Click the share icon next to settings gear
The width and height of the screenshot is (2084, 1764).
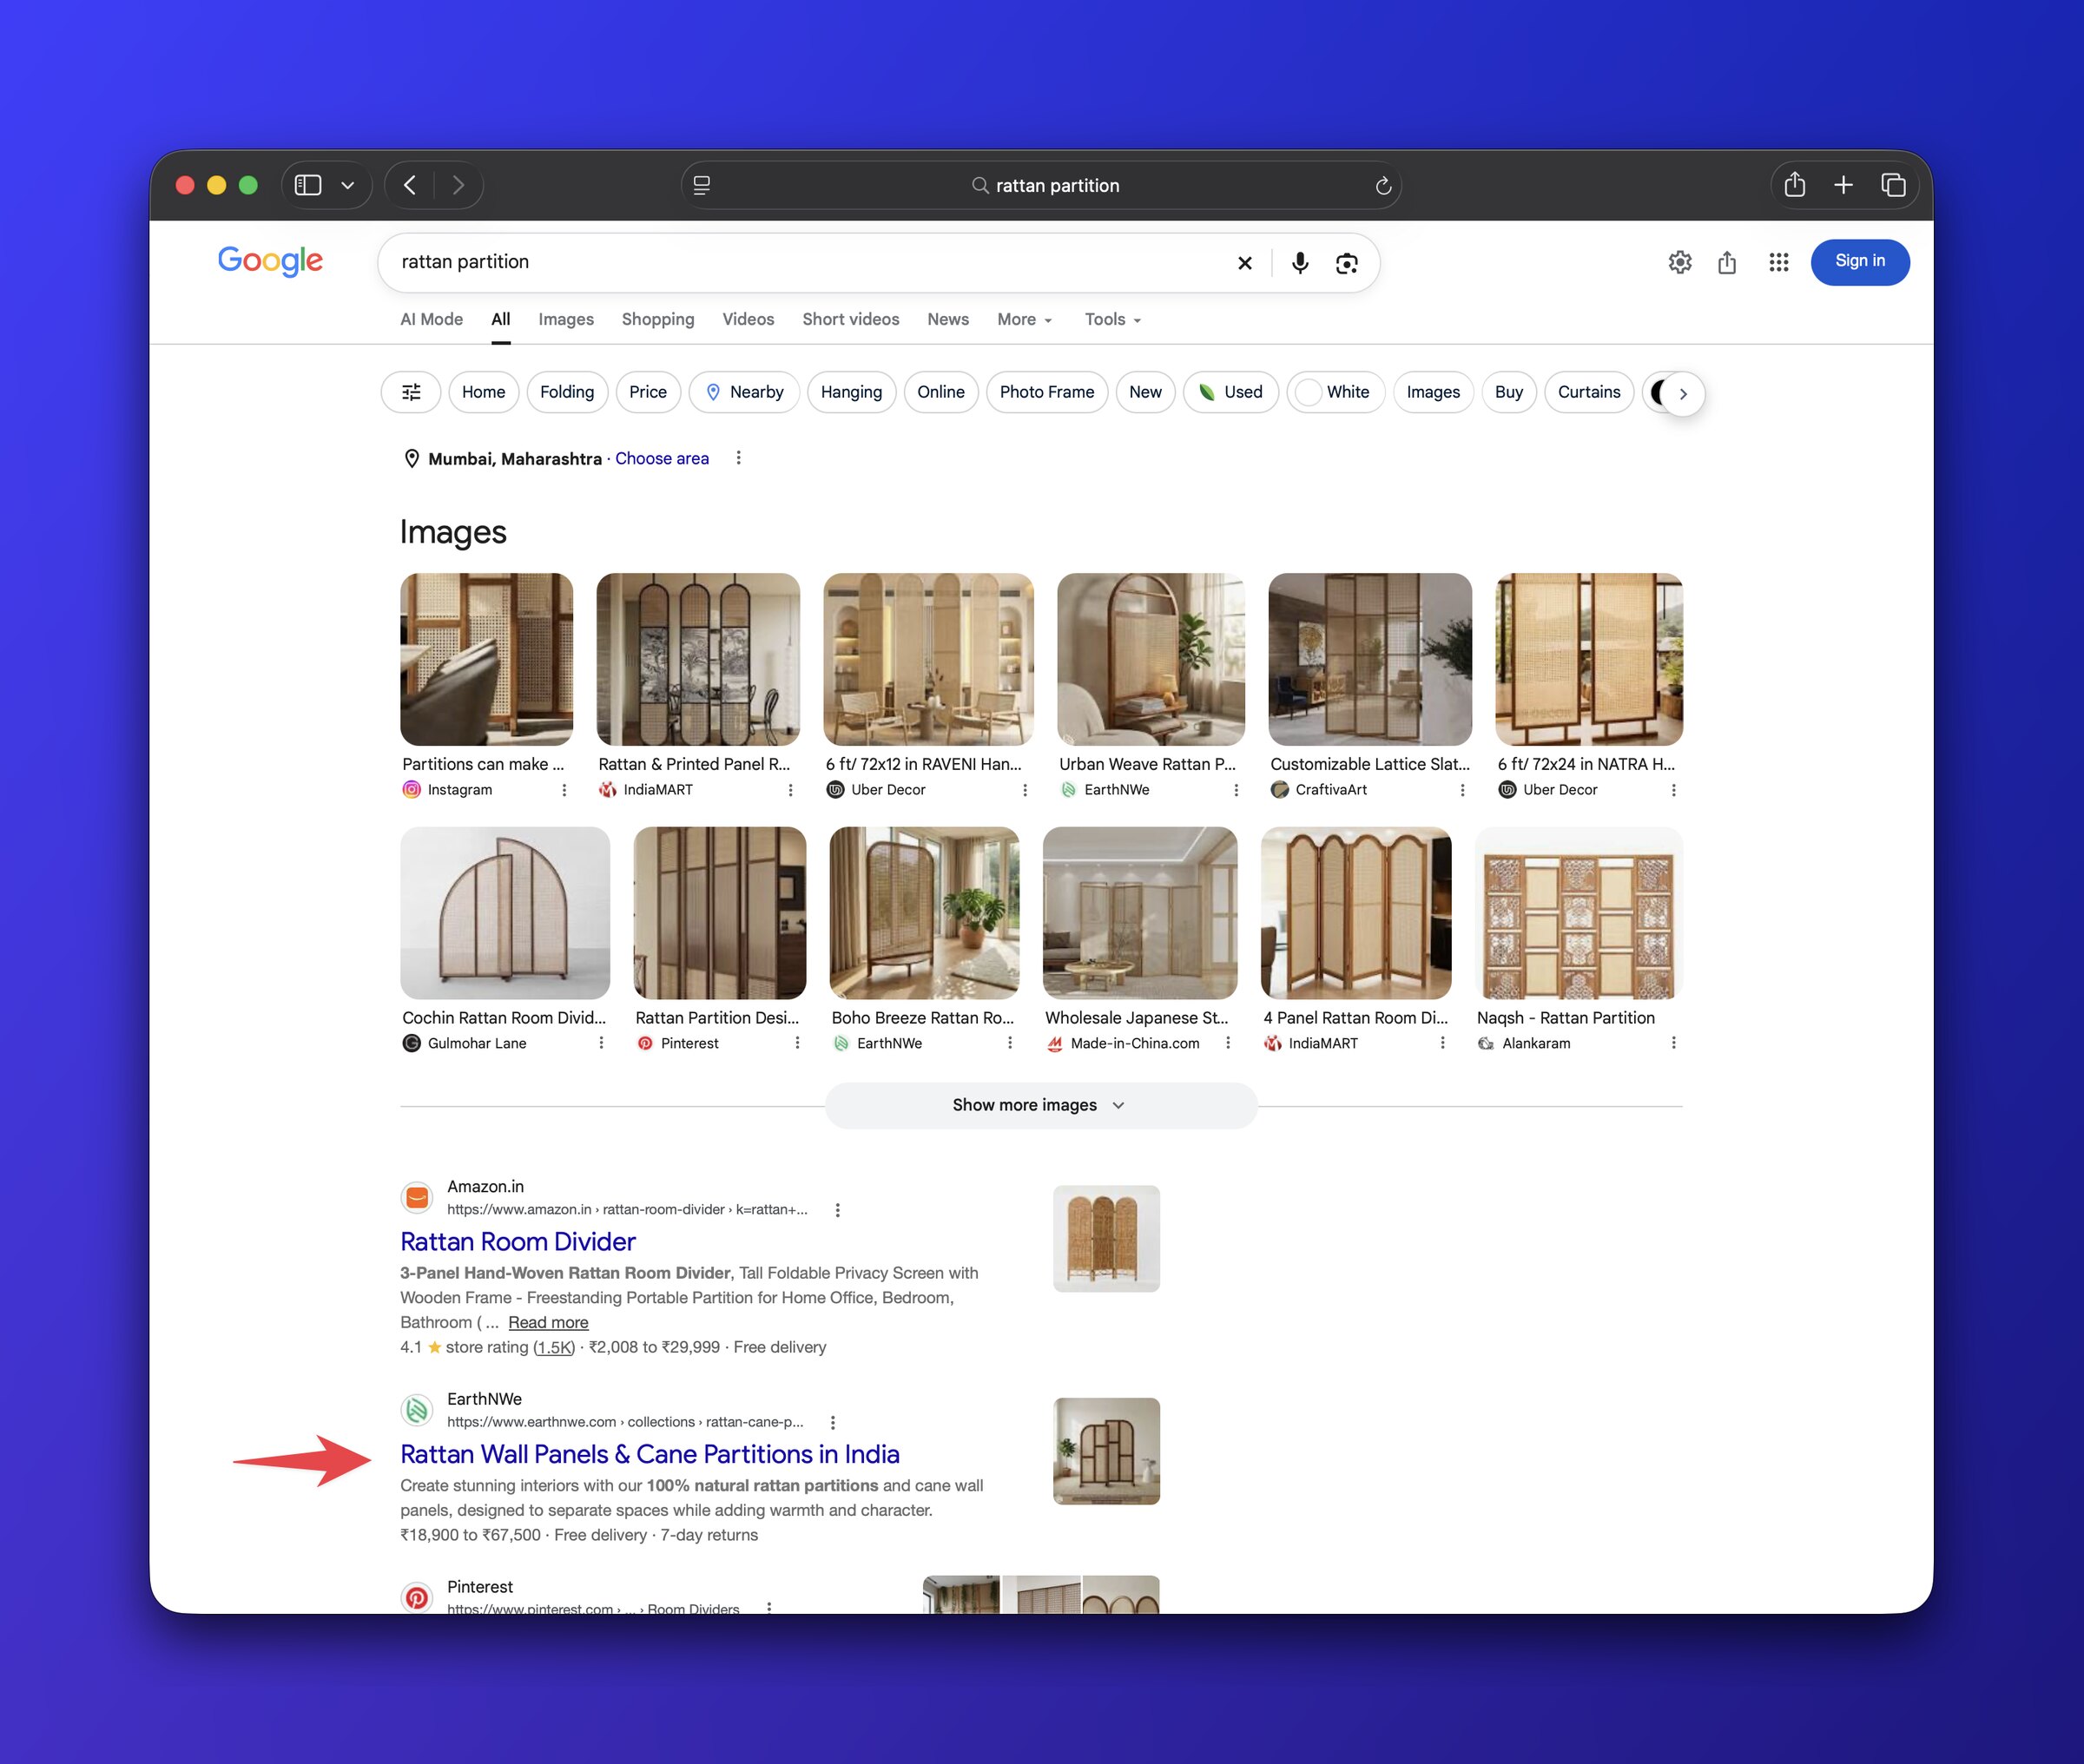pos(1727,262)
